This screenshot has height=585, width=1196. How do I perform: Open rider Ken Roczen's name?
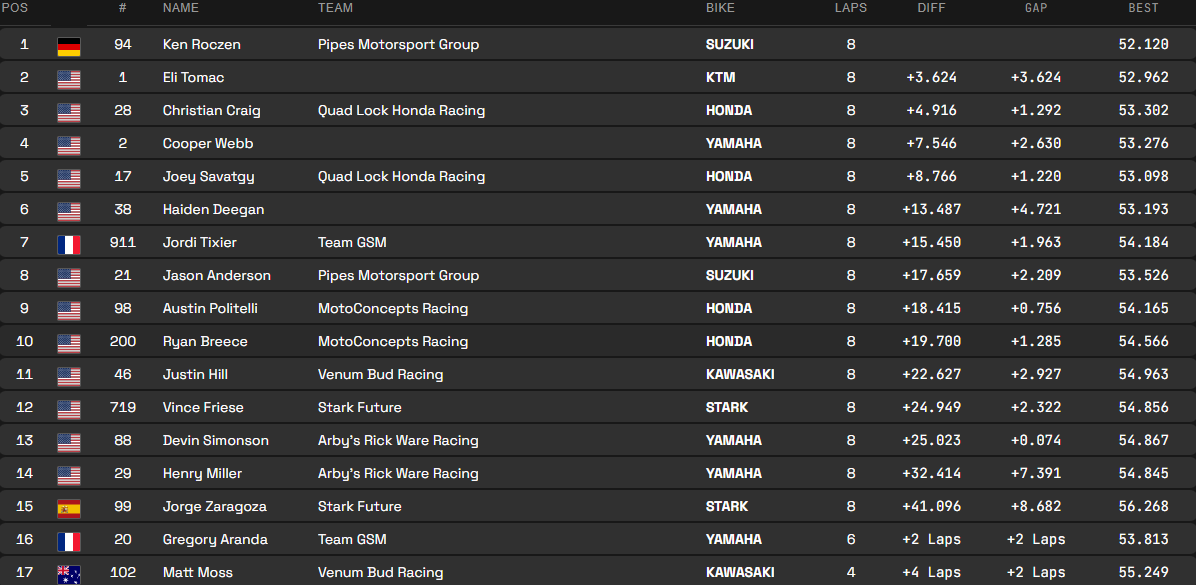[201, 45]
